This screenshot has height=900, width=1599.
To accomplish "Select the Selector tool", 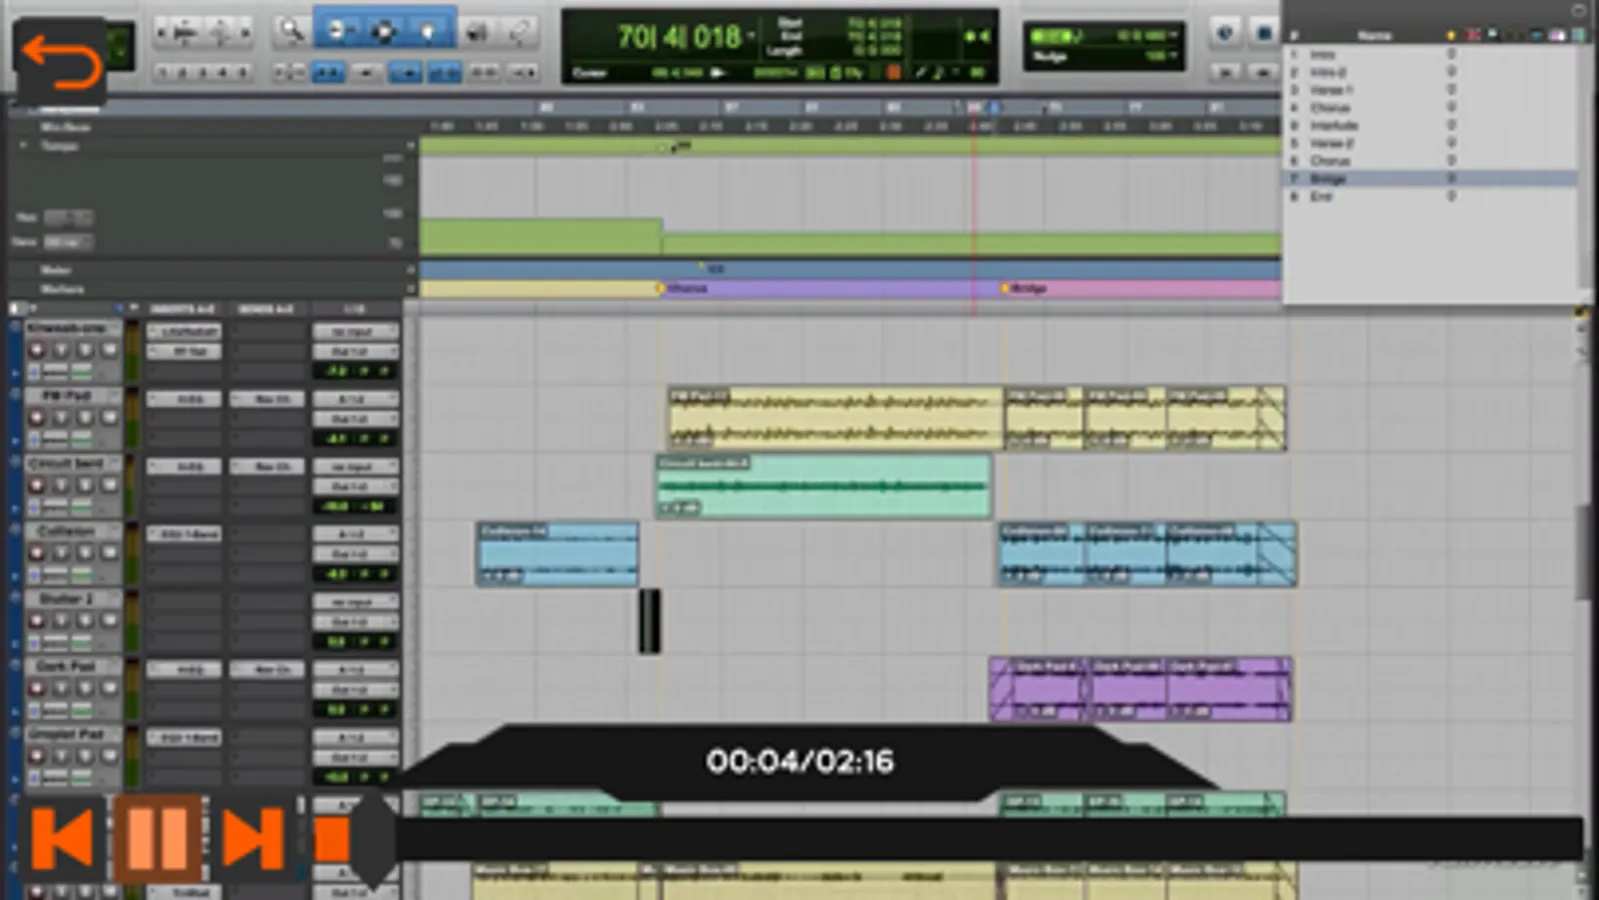I will click(383, 31).
